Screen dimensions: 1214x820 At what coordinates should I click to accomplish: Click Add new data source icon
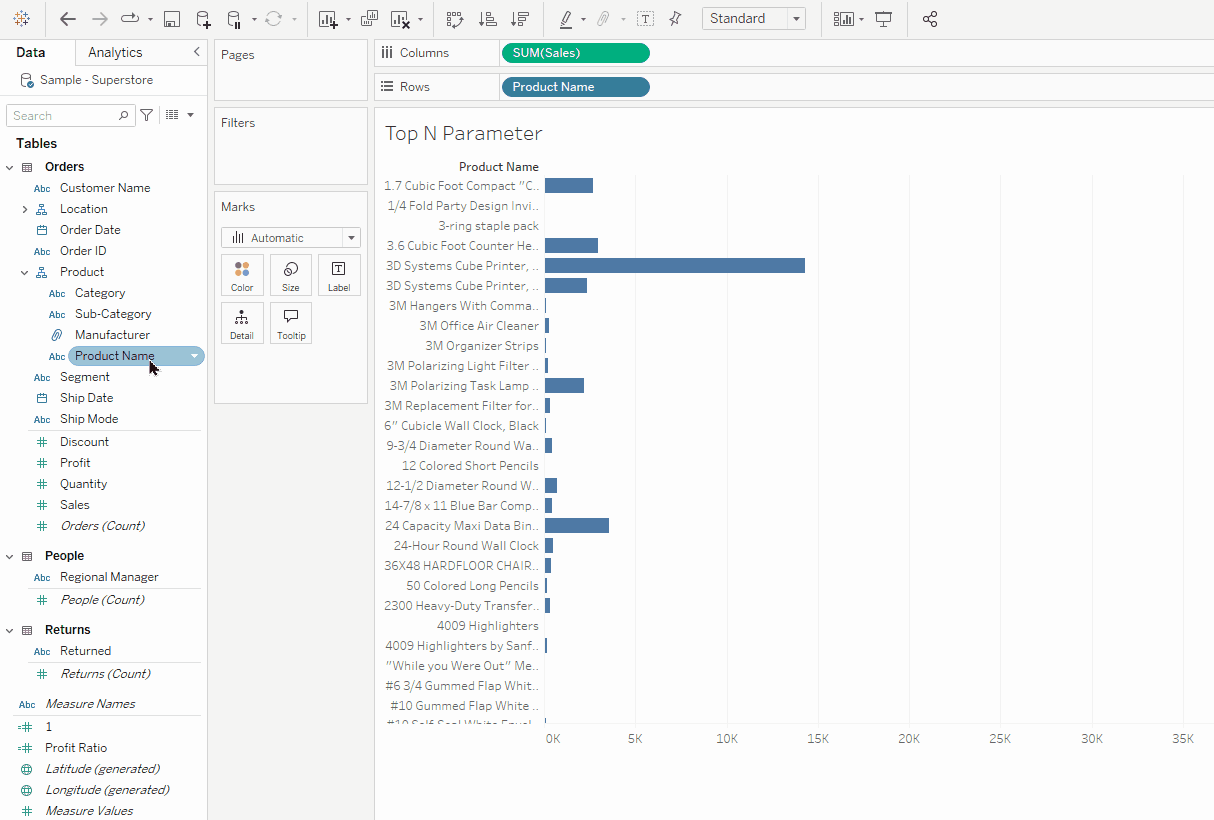[203, 19]
